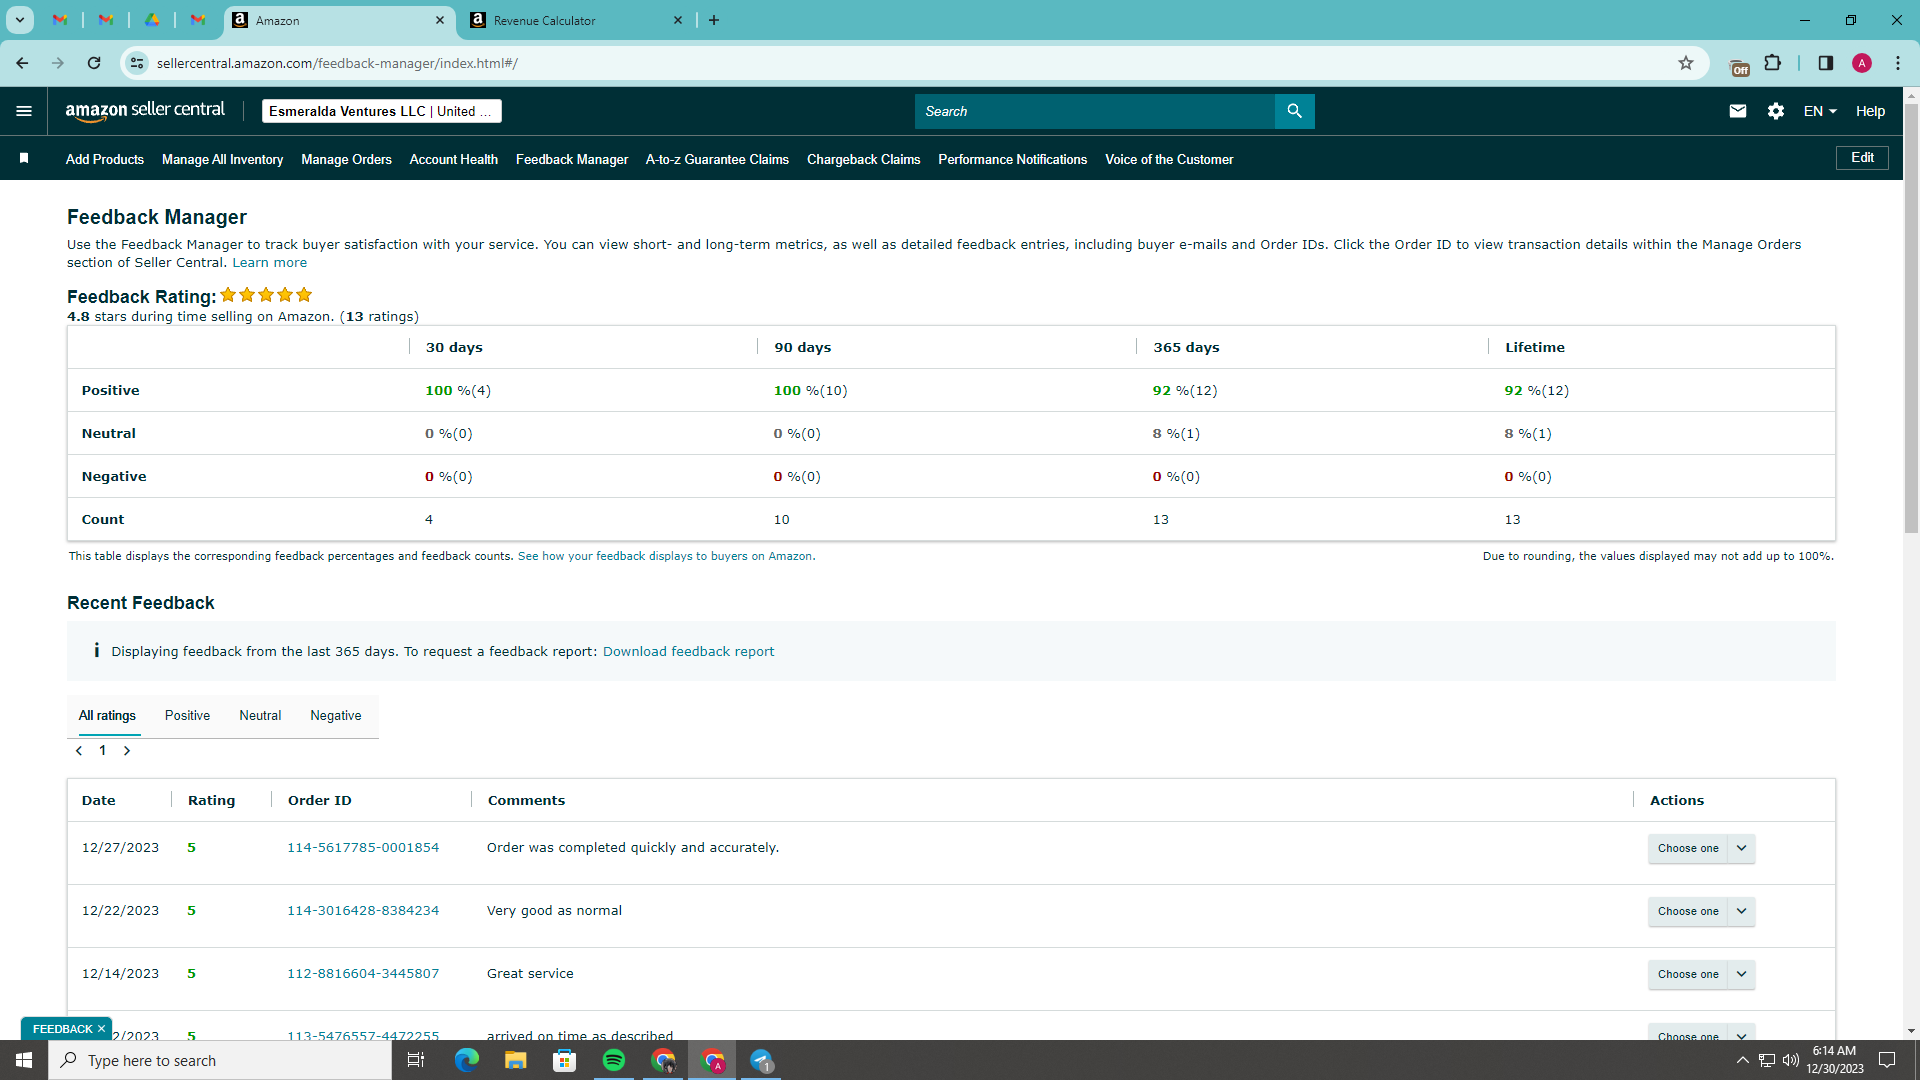The image size is (1920, 1080).
Task: Open the messages envelope icon
Action: pos(1738,111)
